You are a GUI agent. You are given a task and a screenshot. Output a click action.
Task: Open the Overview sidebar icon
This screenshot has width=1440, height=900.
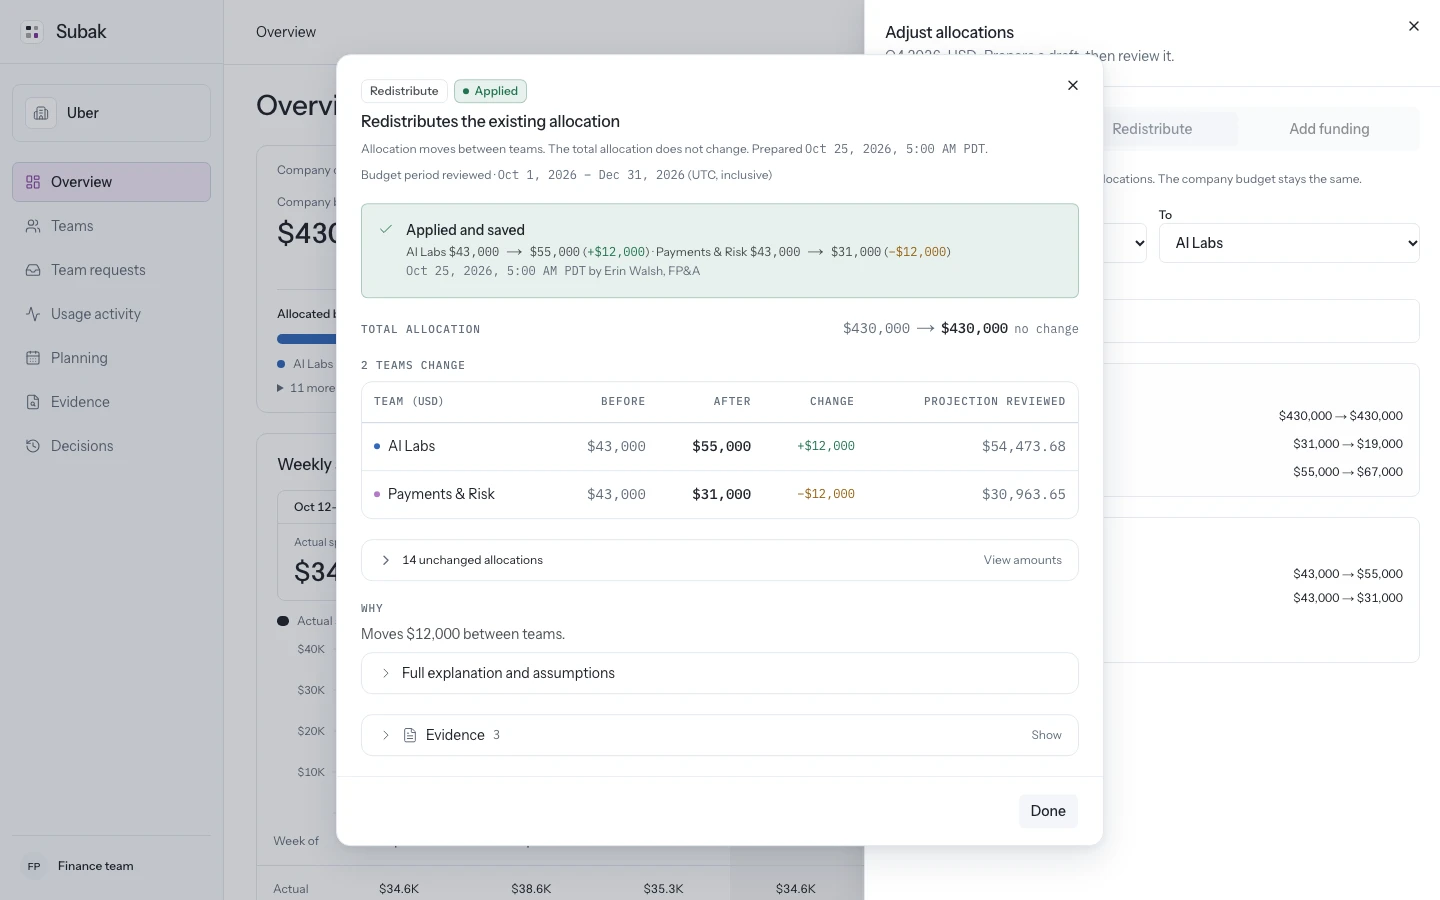click(33, 182)
